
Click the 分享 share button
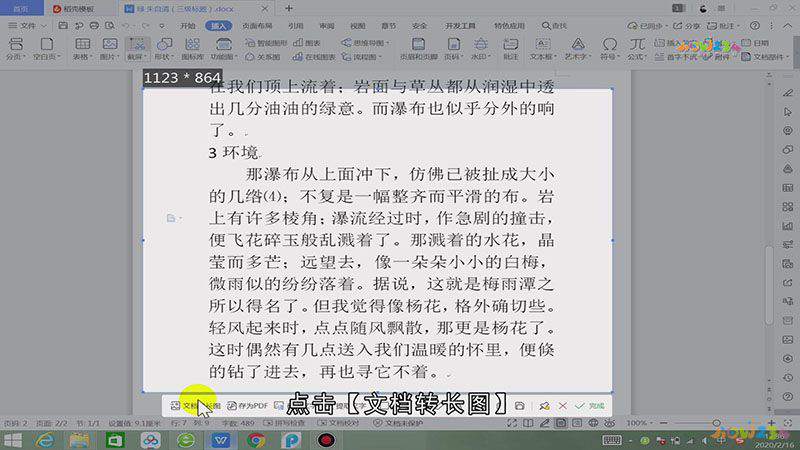tap(687, 26)
